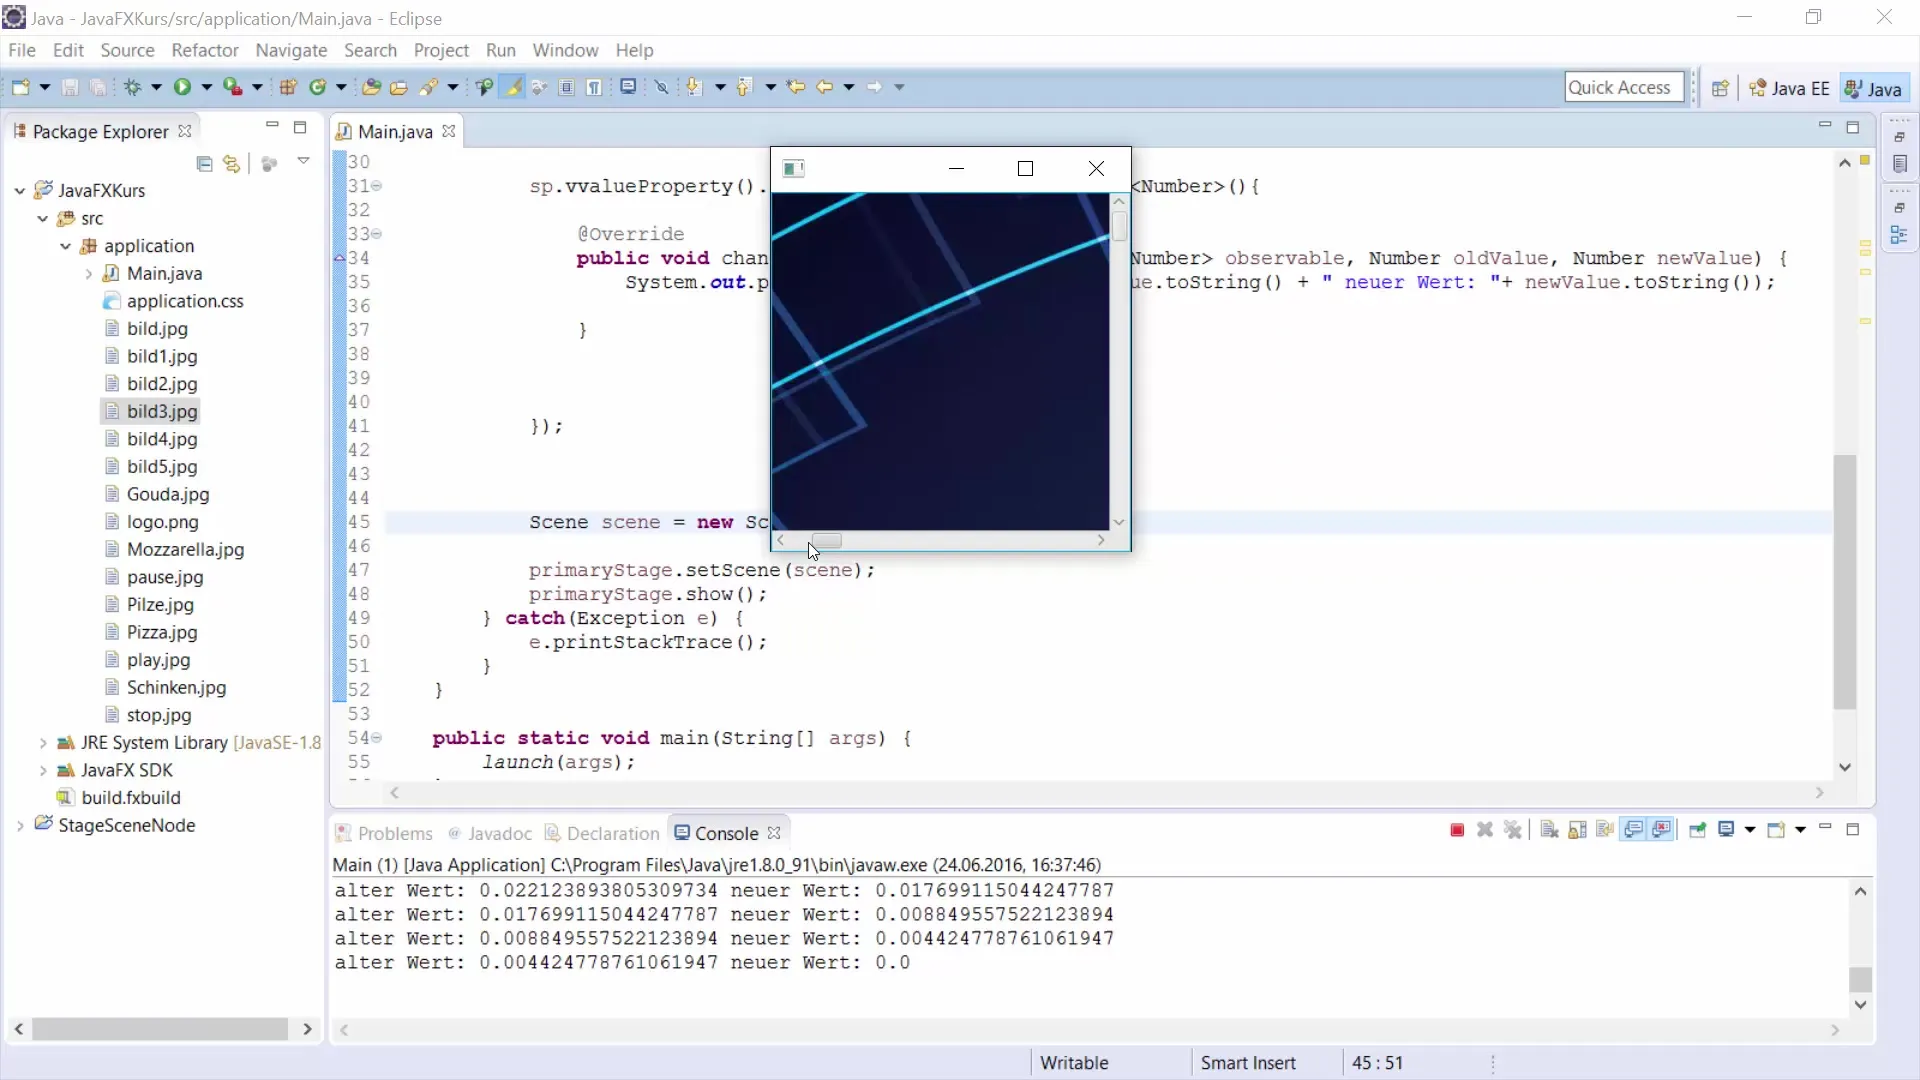
Task: Click the Open Task folder icon
Action: coord(399,87)
